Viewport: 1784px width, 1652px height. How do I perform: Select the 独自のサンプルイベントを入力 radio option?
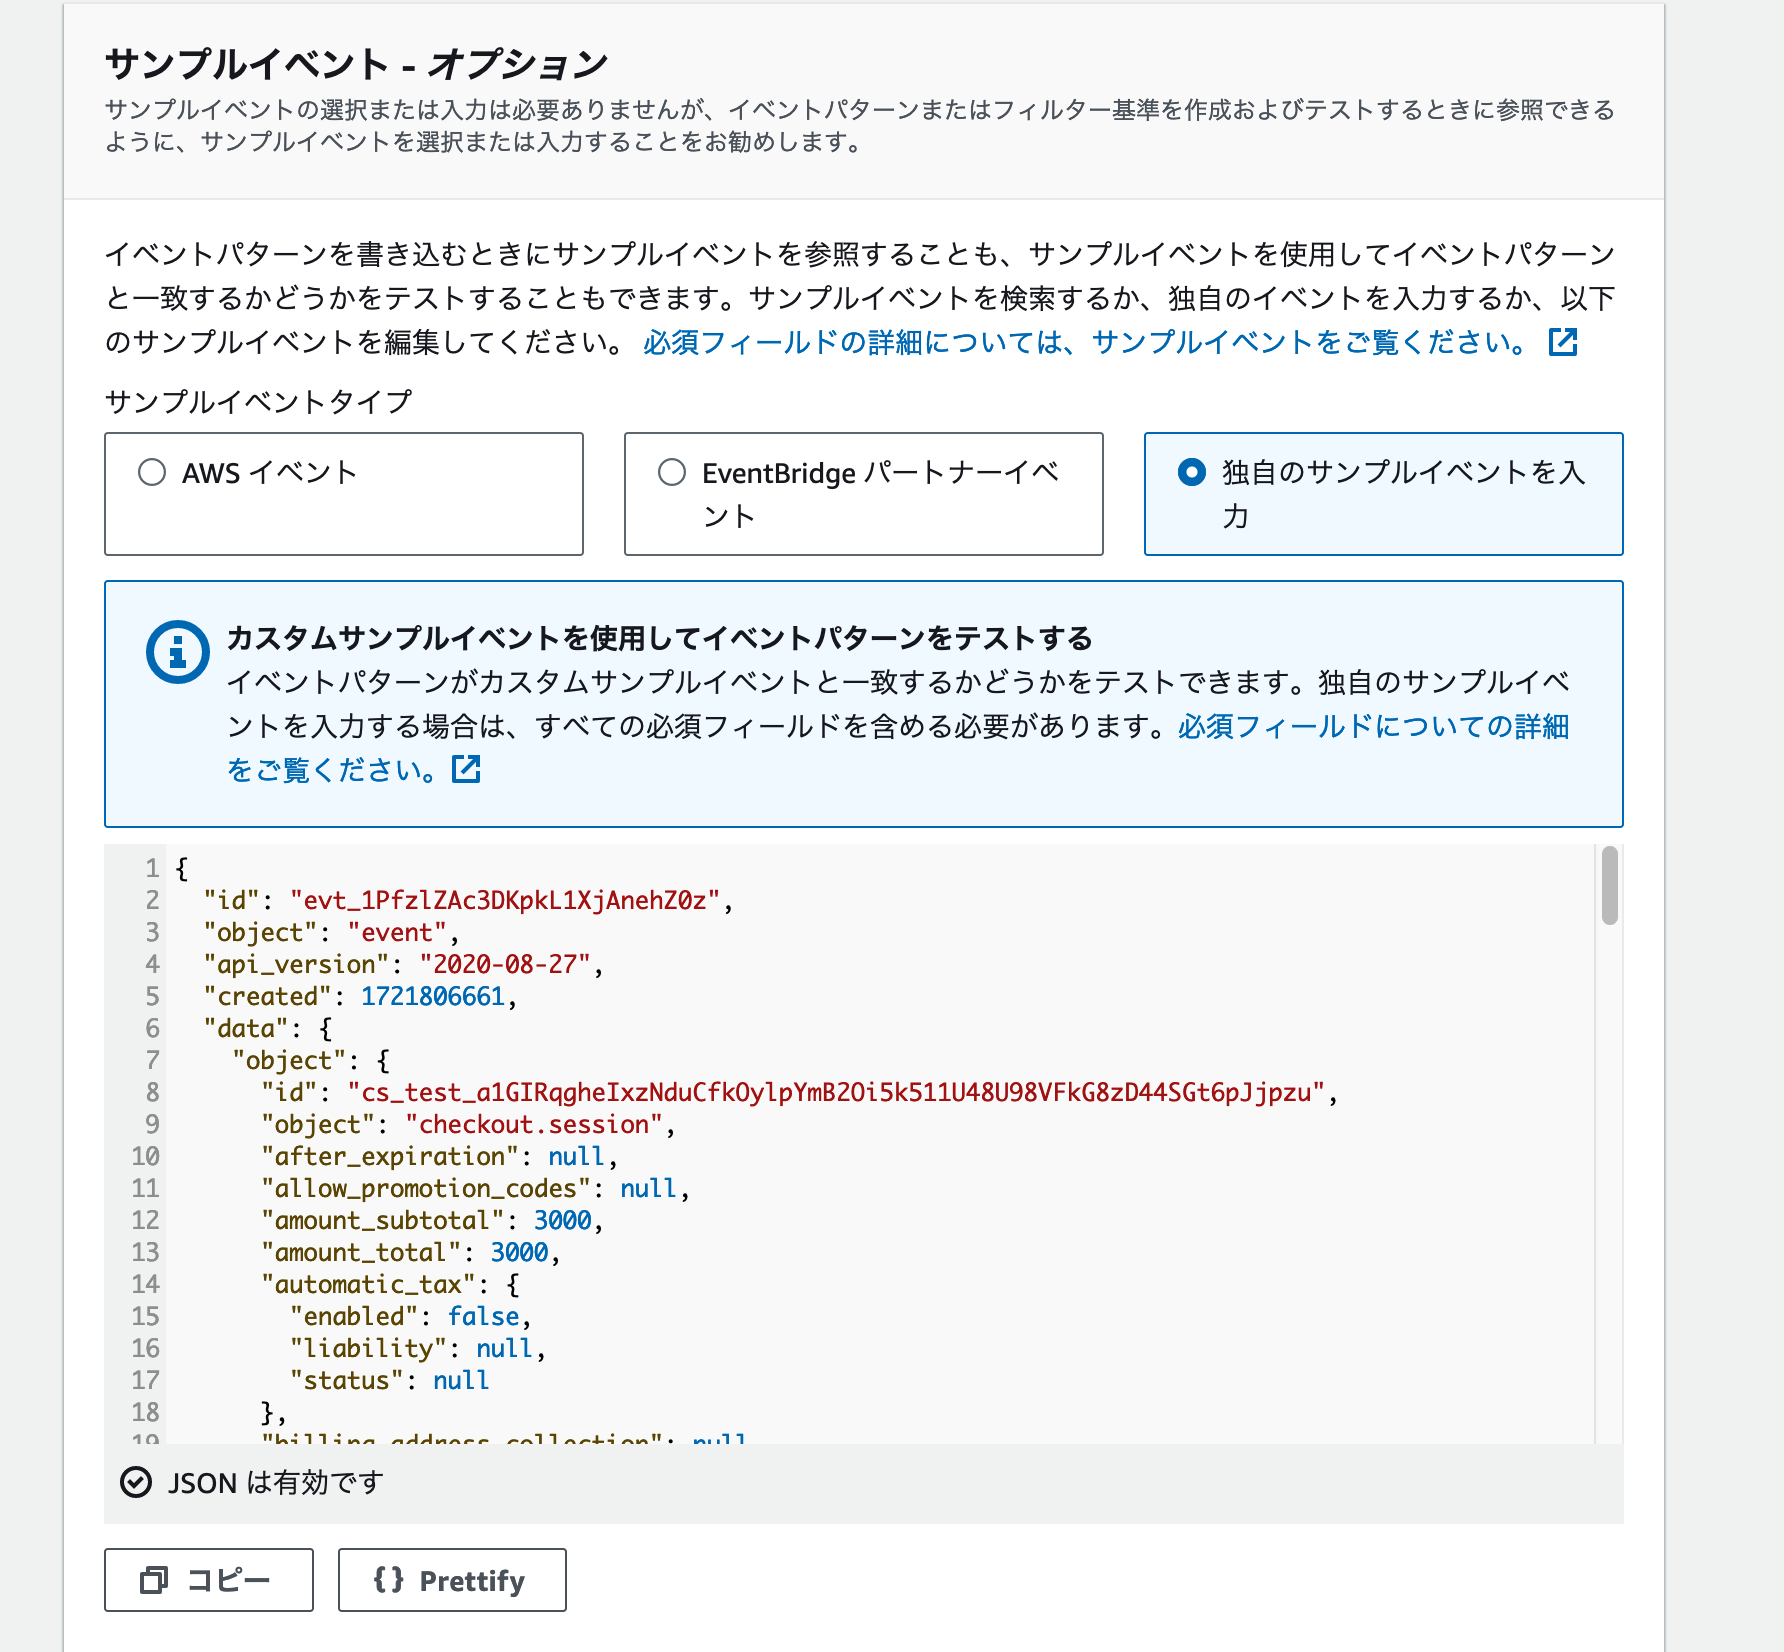[1192, 472]
